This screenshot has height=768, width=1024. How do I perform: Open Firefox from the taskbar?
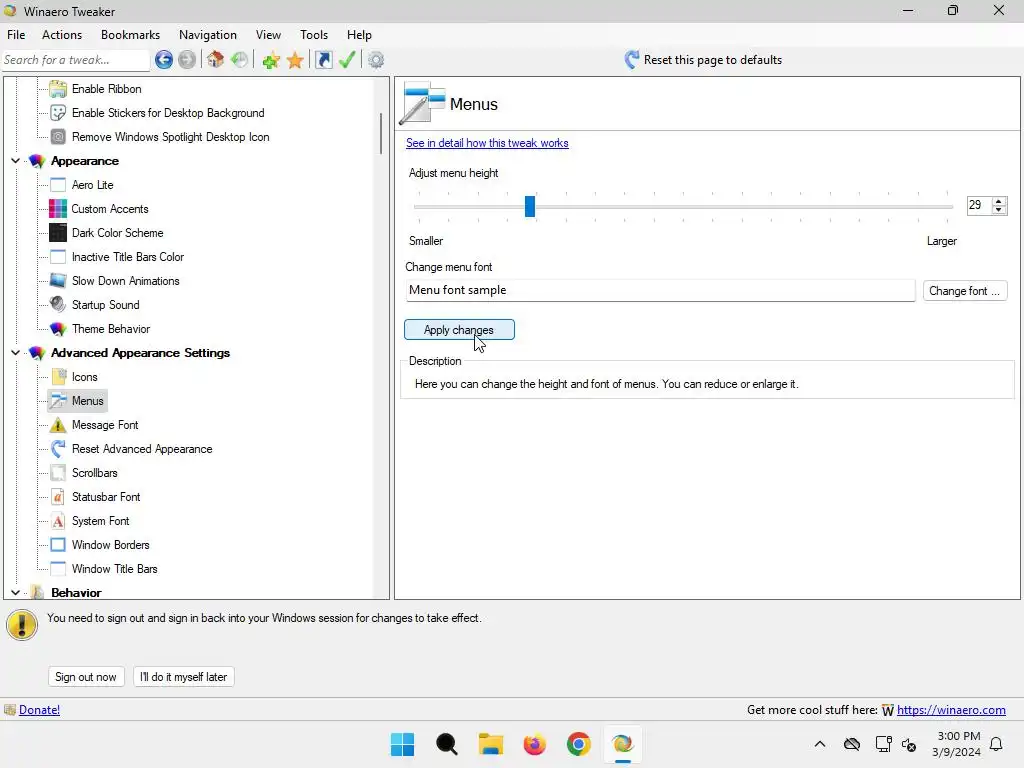click(534, 744)
